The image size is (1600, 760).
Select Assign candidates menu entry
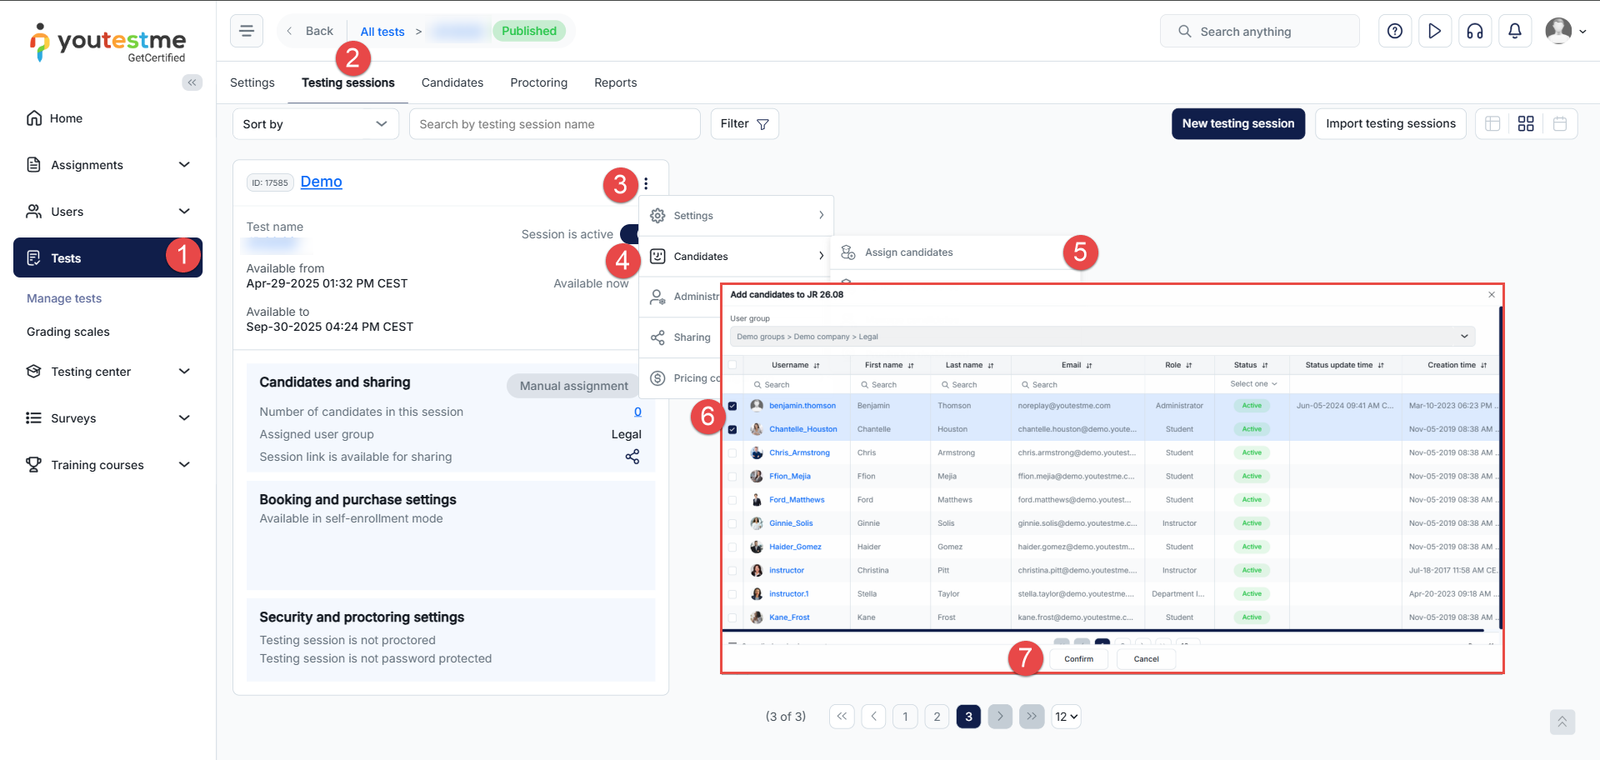tap(908, 253)
